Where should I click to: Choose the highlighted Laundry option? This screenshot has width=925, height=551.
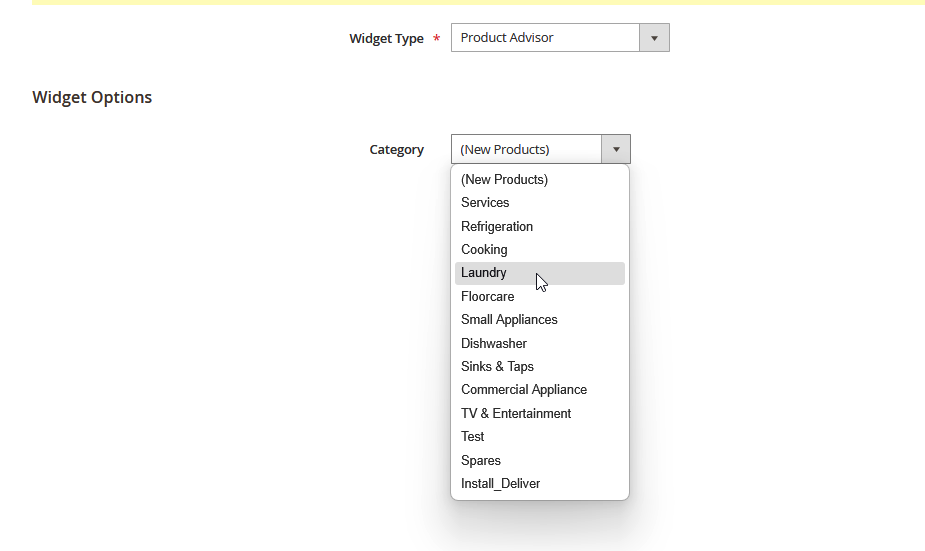click(484, 273)
